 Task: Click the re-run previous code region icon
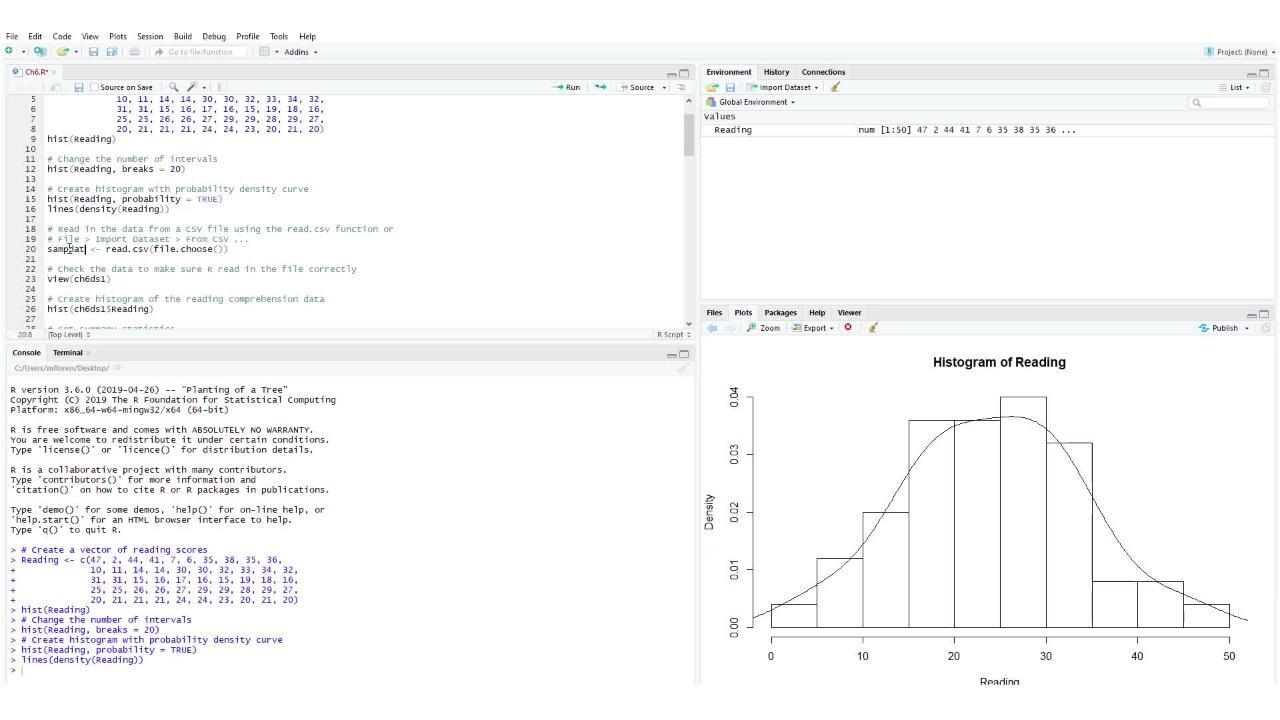click(x=600, y=87)
